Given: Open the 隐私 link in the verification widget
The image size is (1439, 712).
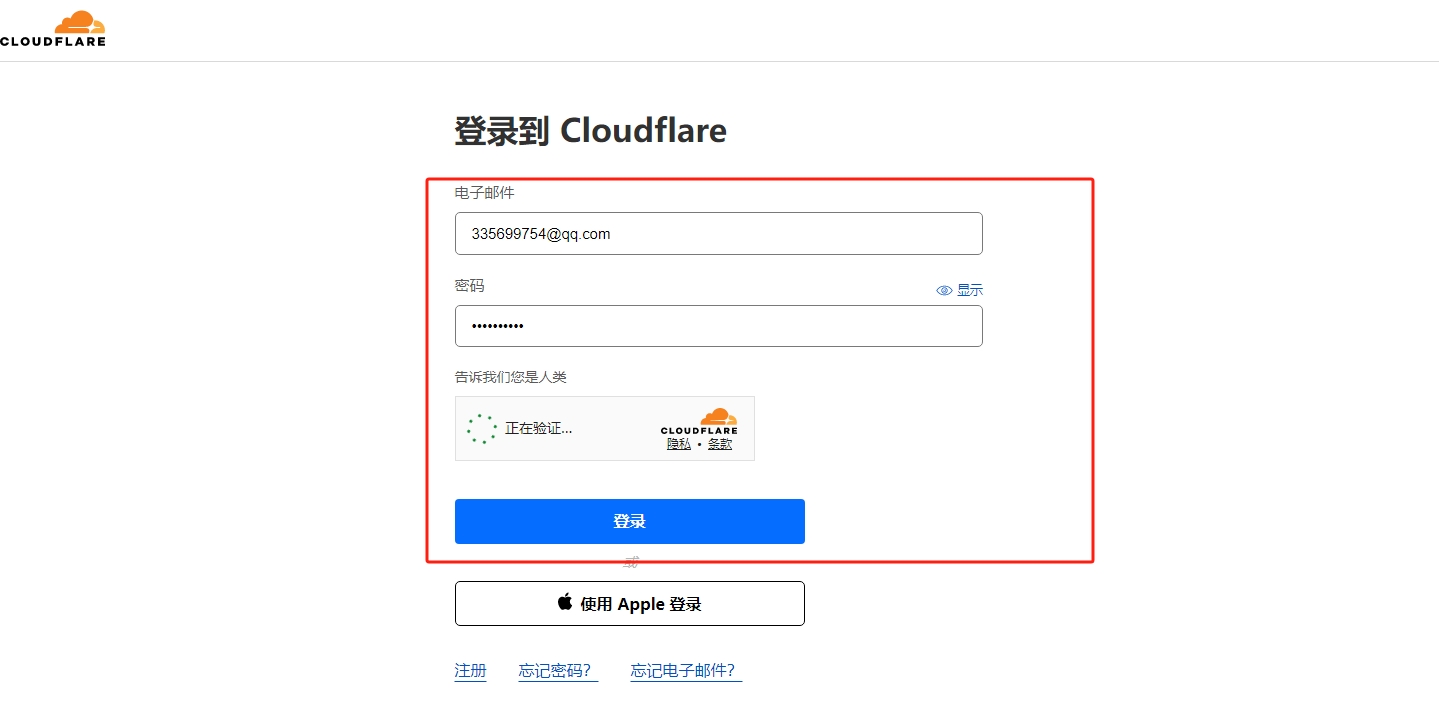Looking at the screenshot, I should coord(679,444).
